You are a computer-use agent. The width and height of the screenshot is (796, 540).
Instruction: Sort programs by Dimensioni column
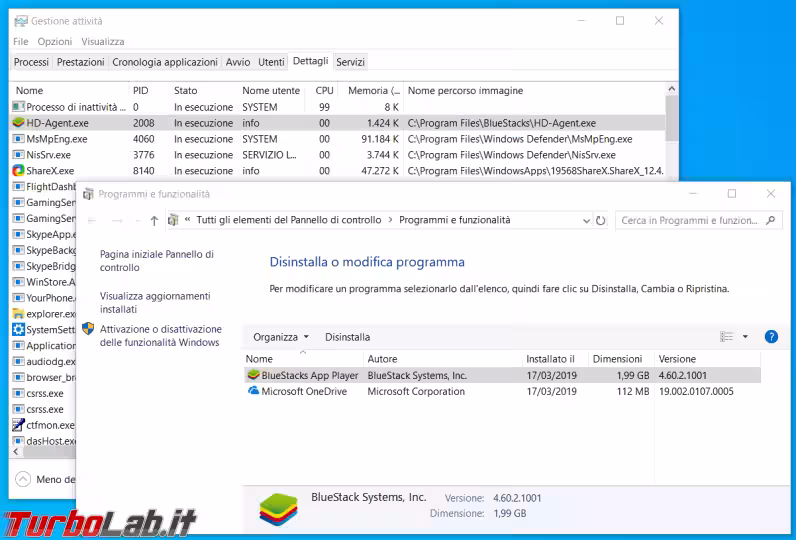(x=621, y=359)
